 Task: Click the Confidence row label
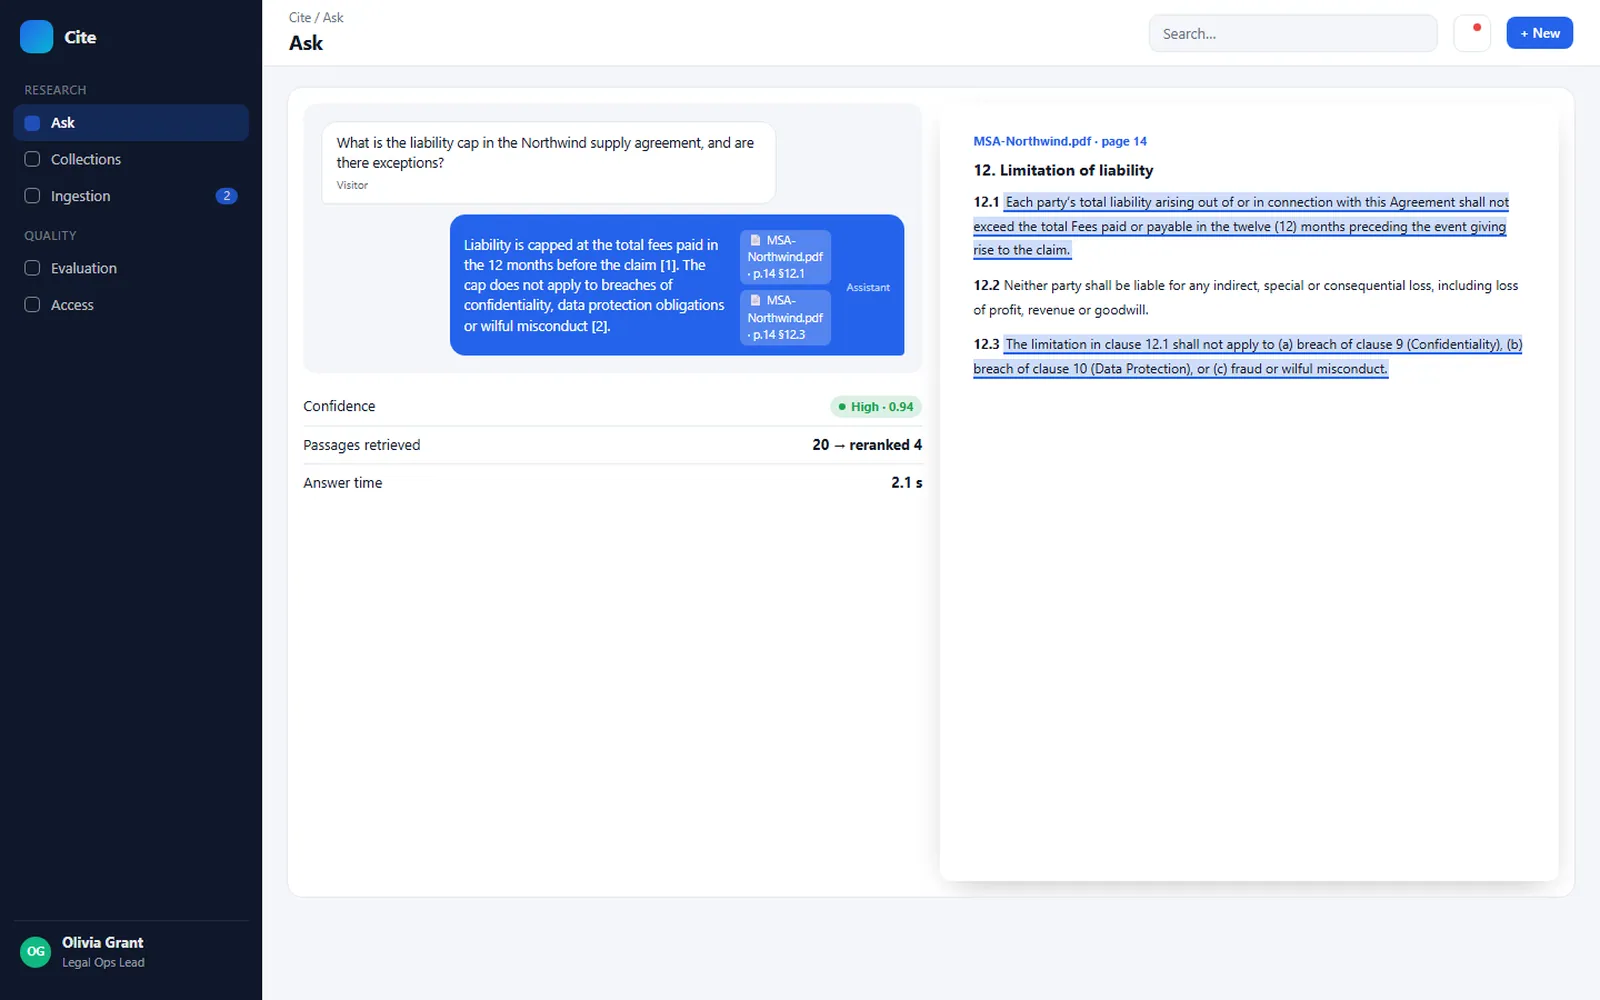click(x=339, y=406)
